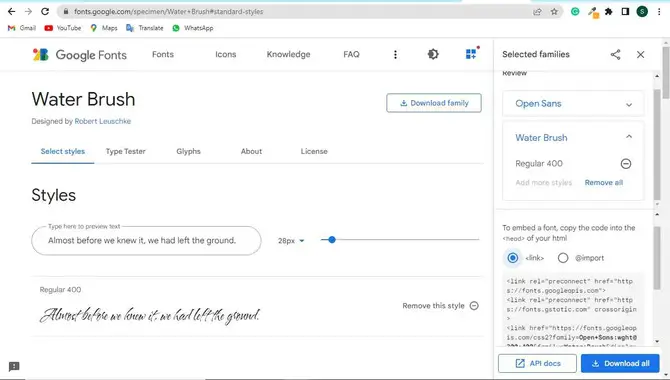Viewport: 670px width, 380px height.
Task: Click the Remove this style text
Action: coord(433,306)
